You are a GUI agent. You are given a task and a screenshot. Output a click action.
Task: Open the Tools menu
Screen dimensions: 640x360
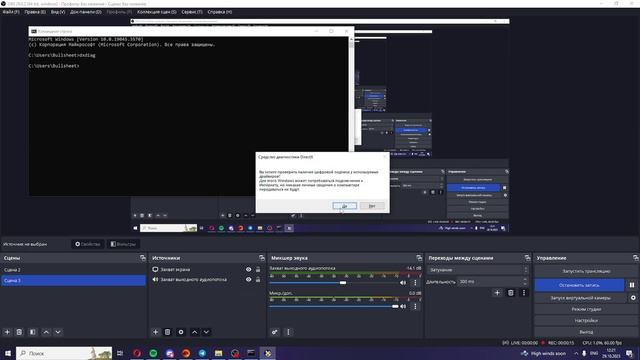click(192, 12)
